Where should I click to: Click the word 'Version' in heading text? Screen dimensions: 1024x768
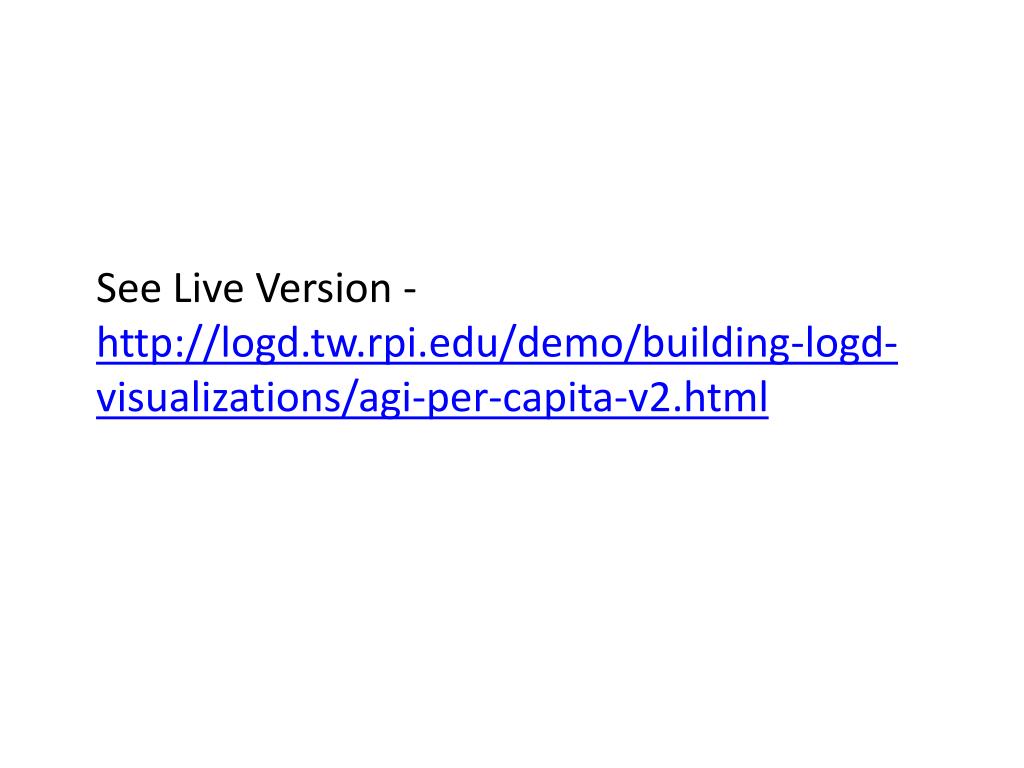[323, 288]
